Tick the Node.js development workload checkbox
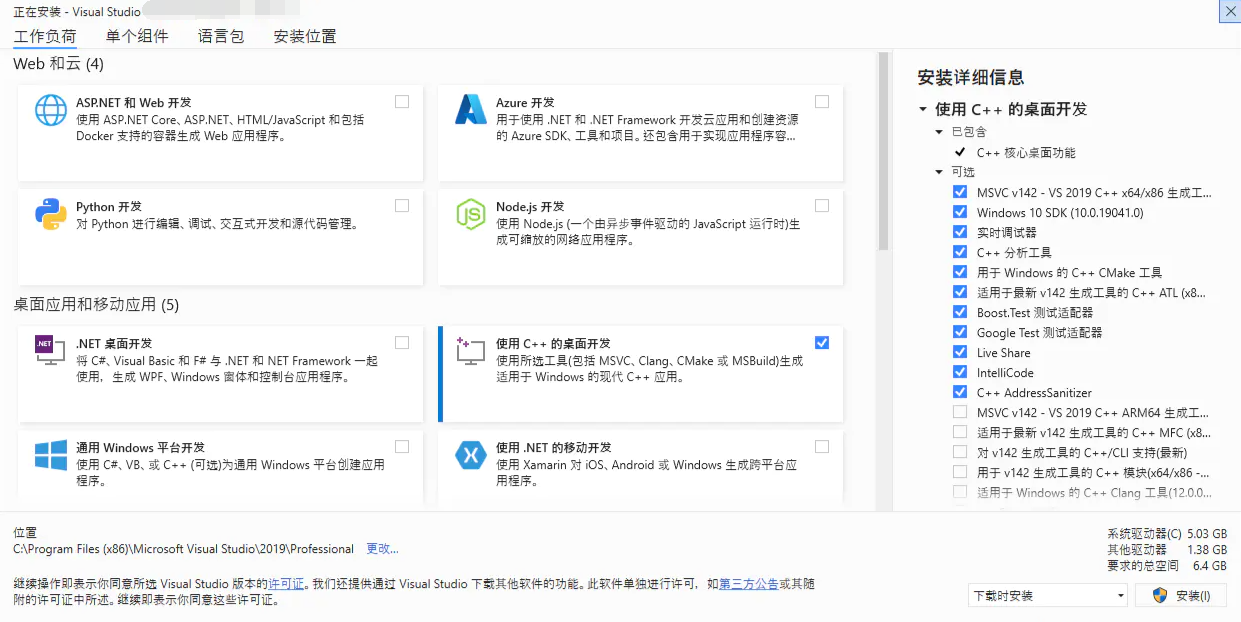Screen dimensions: 1241x622 [x=822, y=205]
